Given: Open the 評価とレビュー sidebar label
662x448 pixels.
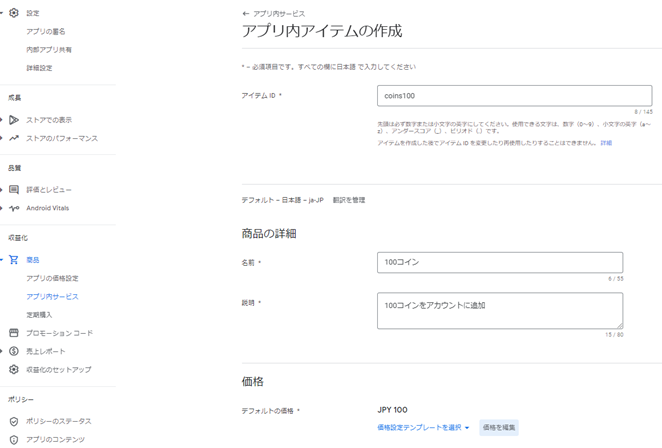Looking at the screenshot, I should 49,190.
